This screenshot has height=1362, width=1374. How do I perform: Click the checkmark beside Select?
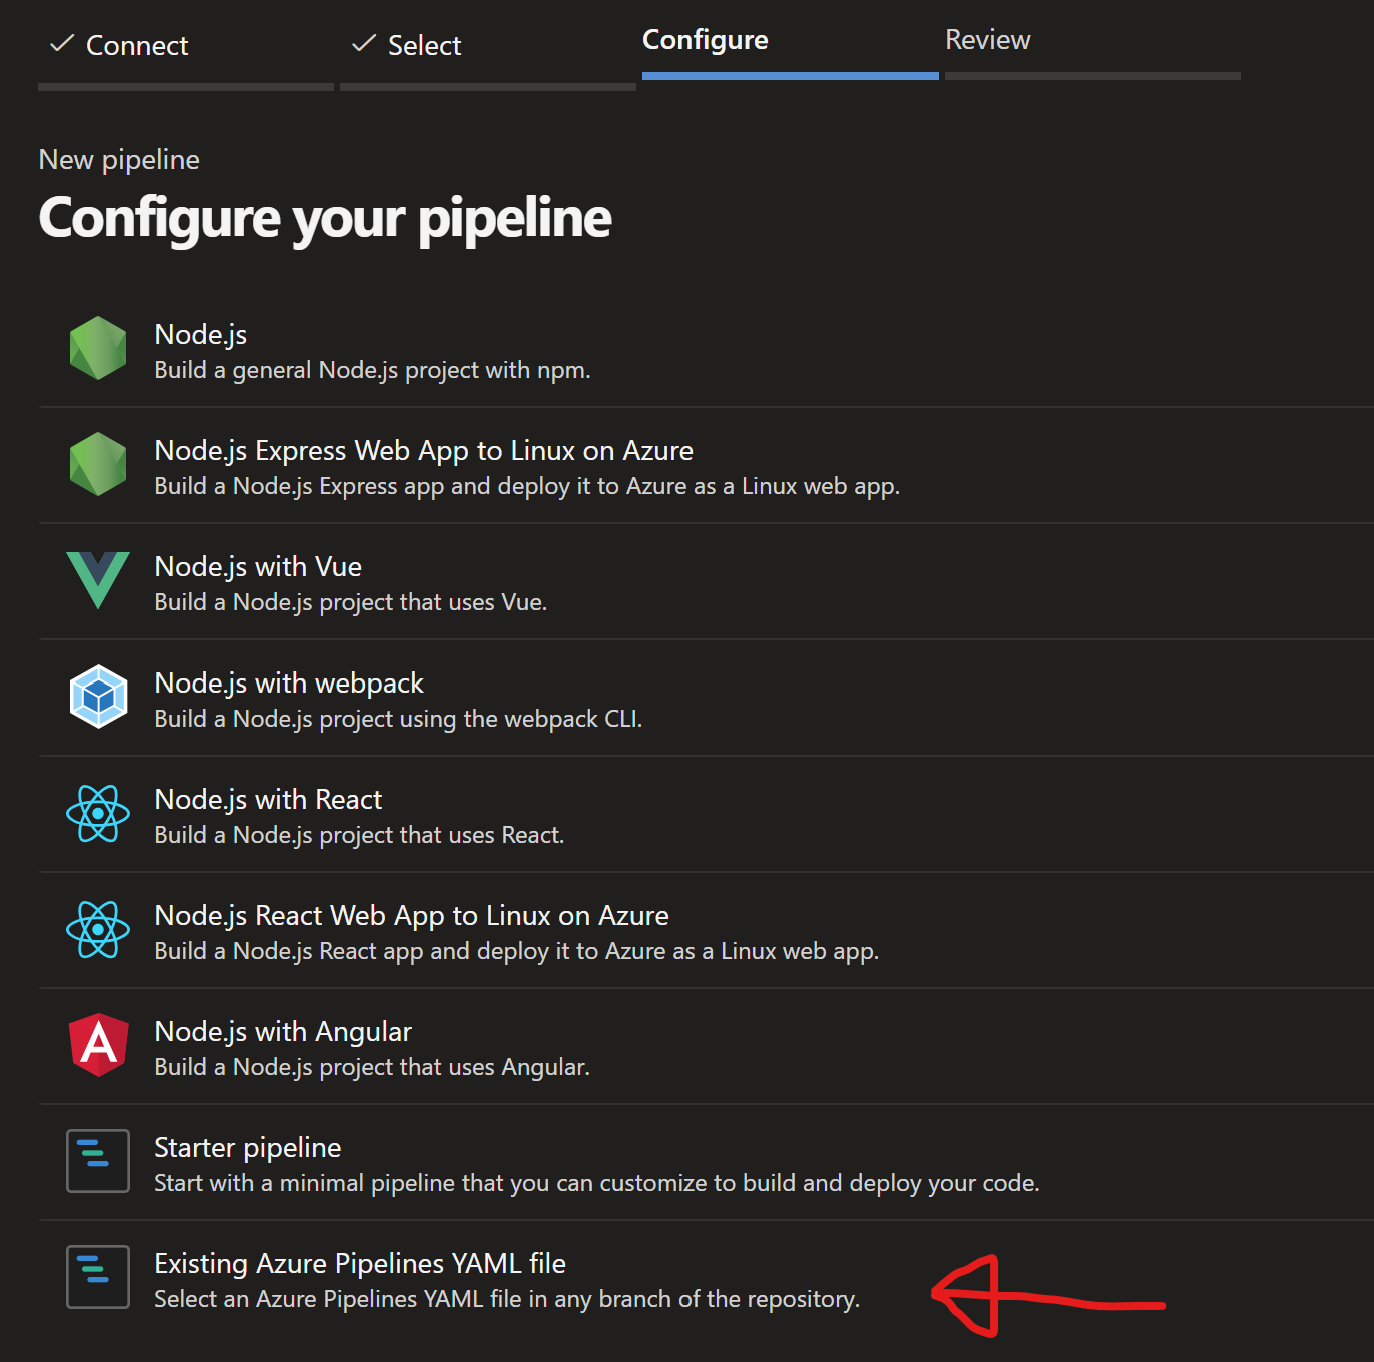coord(364,43)
